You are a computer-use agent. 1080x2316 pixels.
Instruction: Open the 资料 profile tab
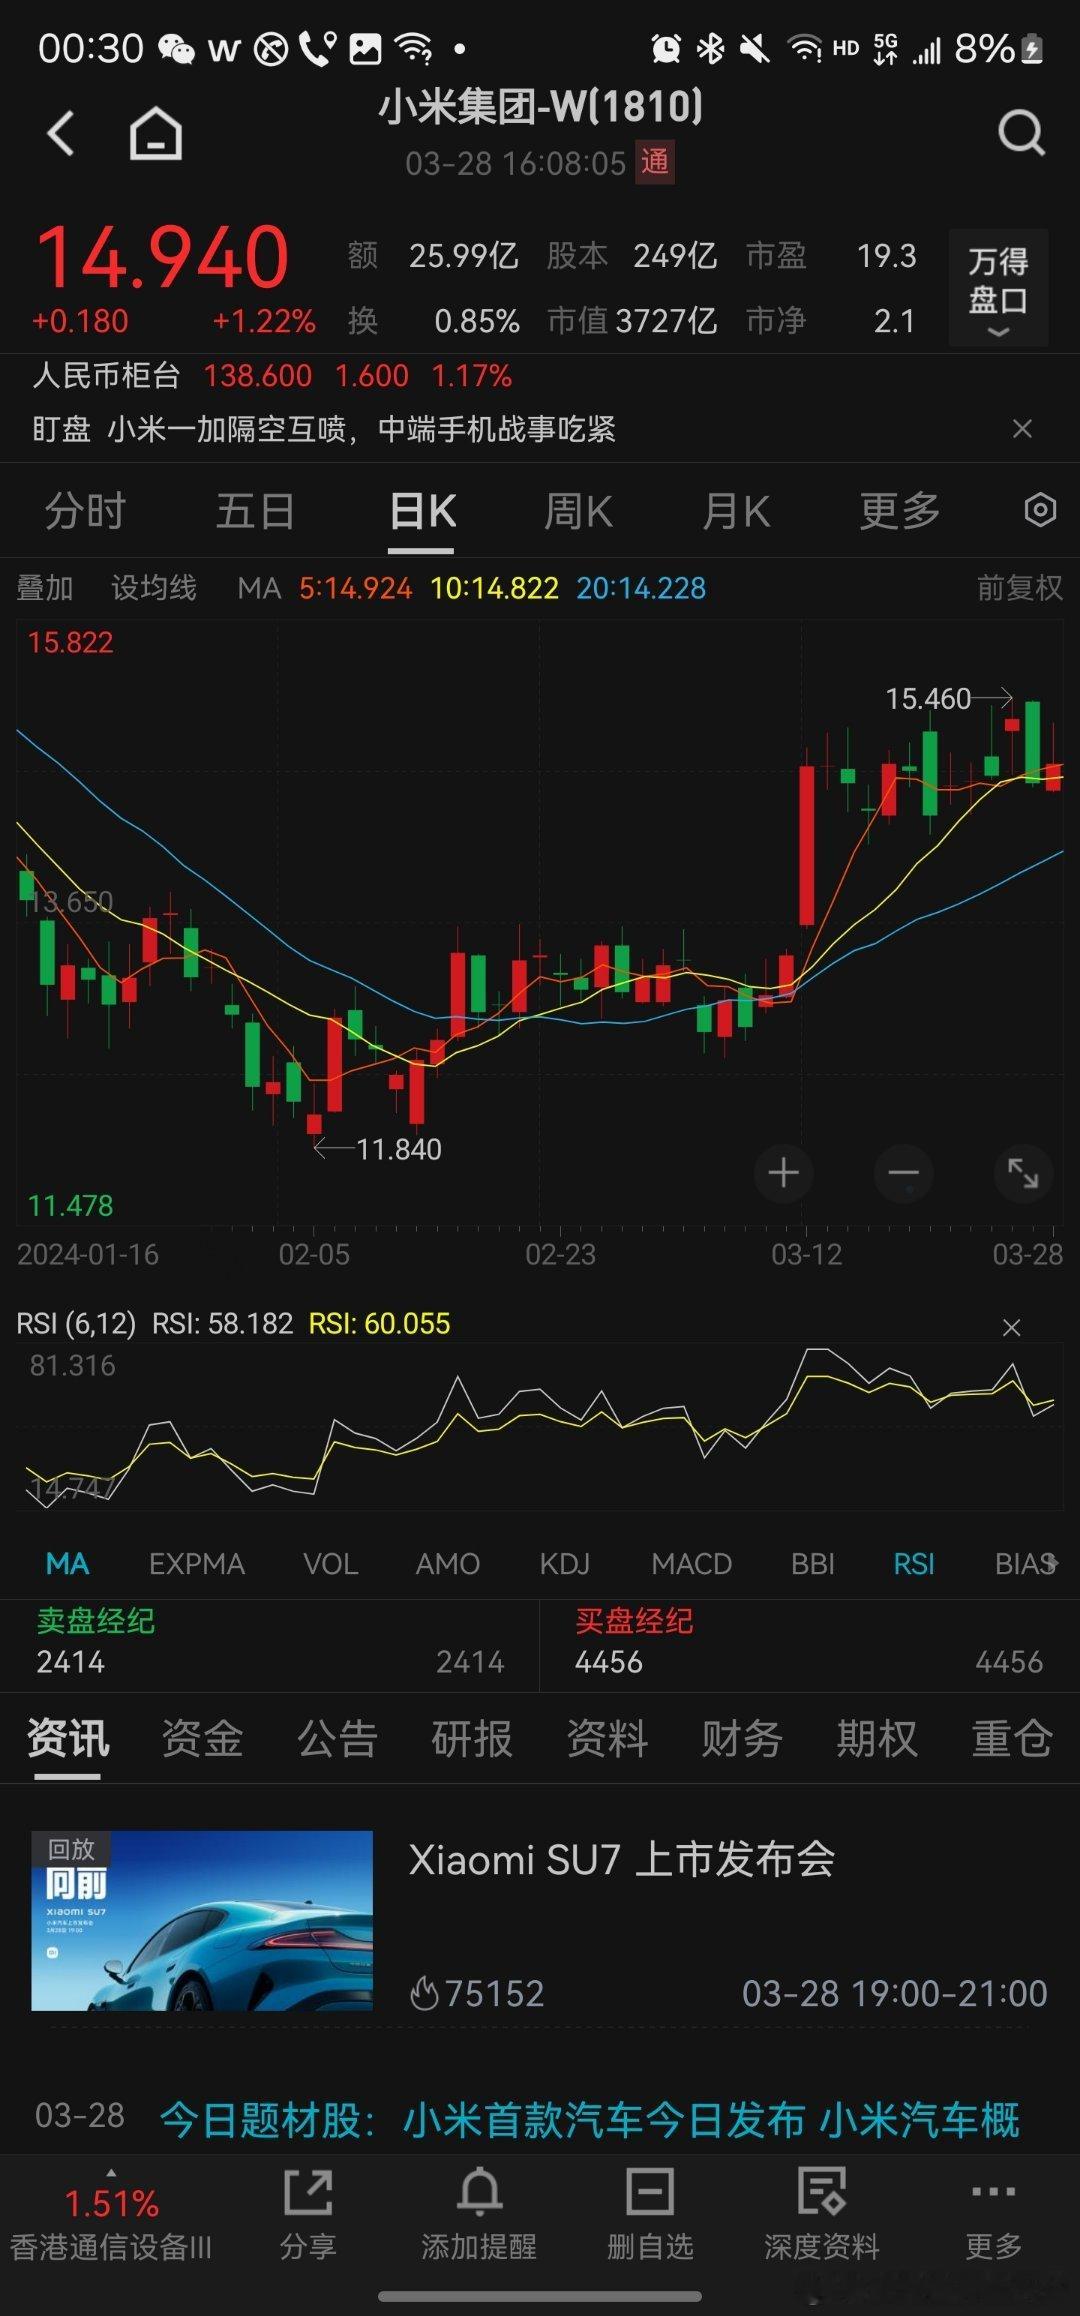[607, 1739]
